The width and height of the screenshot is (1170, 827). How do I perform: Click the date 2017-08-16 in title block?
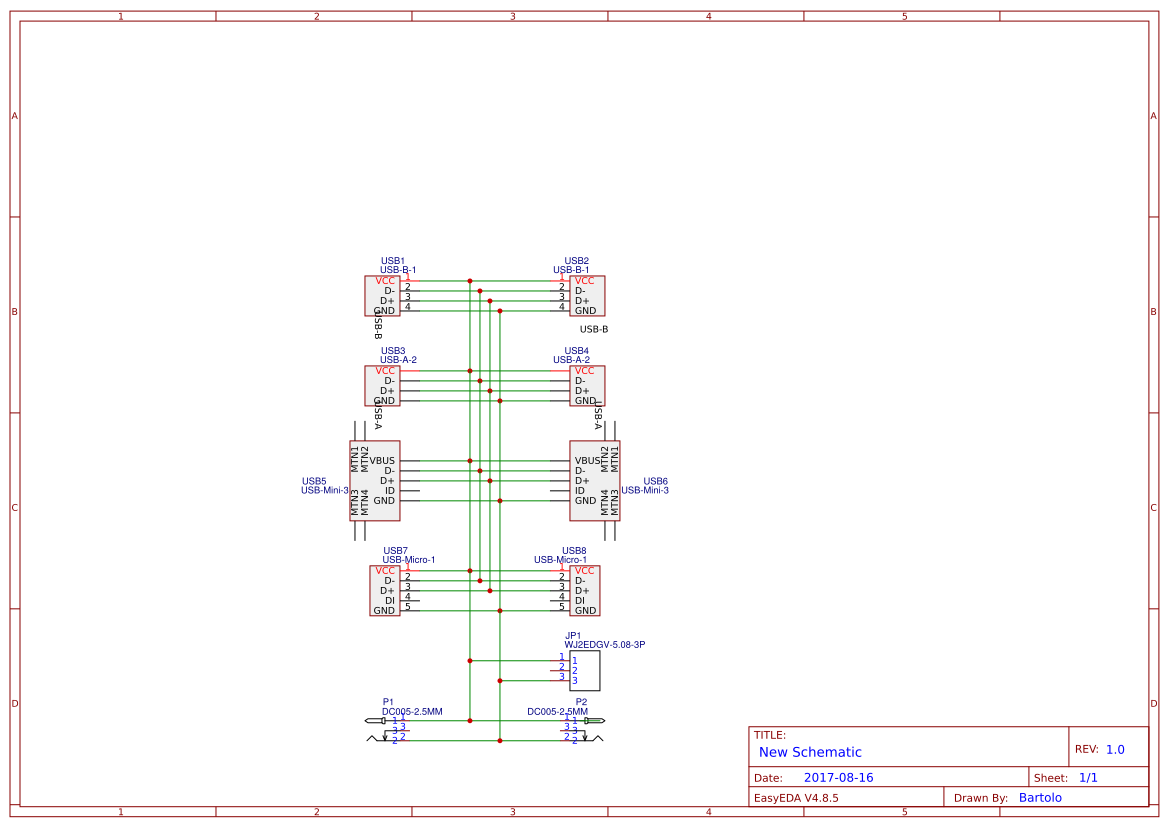[841, 776]
